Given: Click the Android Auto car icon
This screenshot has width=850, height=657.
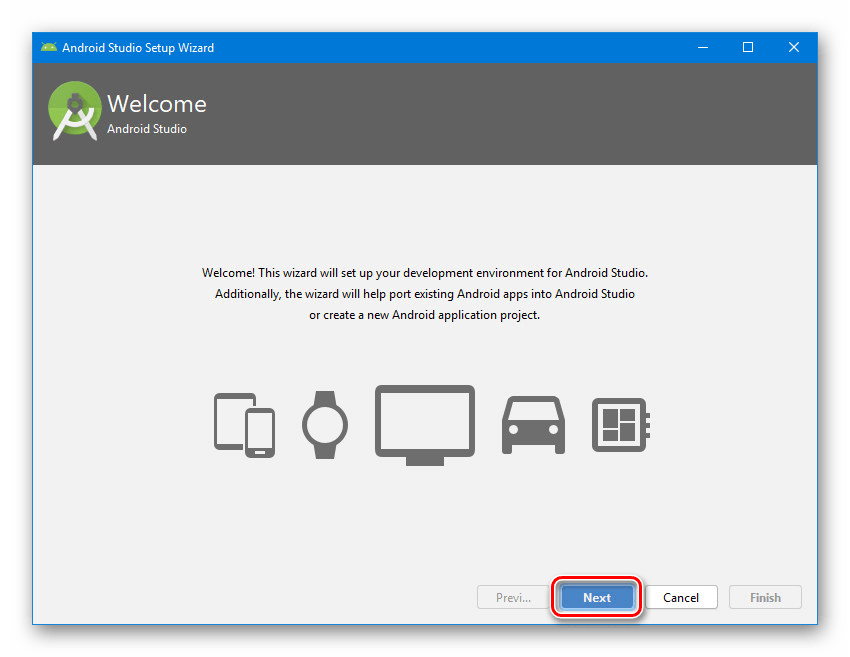Looking at the screenshot, I should pos(533,427).
